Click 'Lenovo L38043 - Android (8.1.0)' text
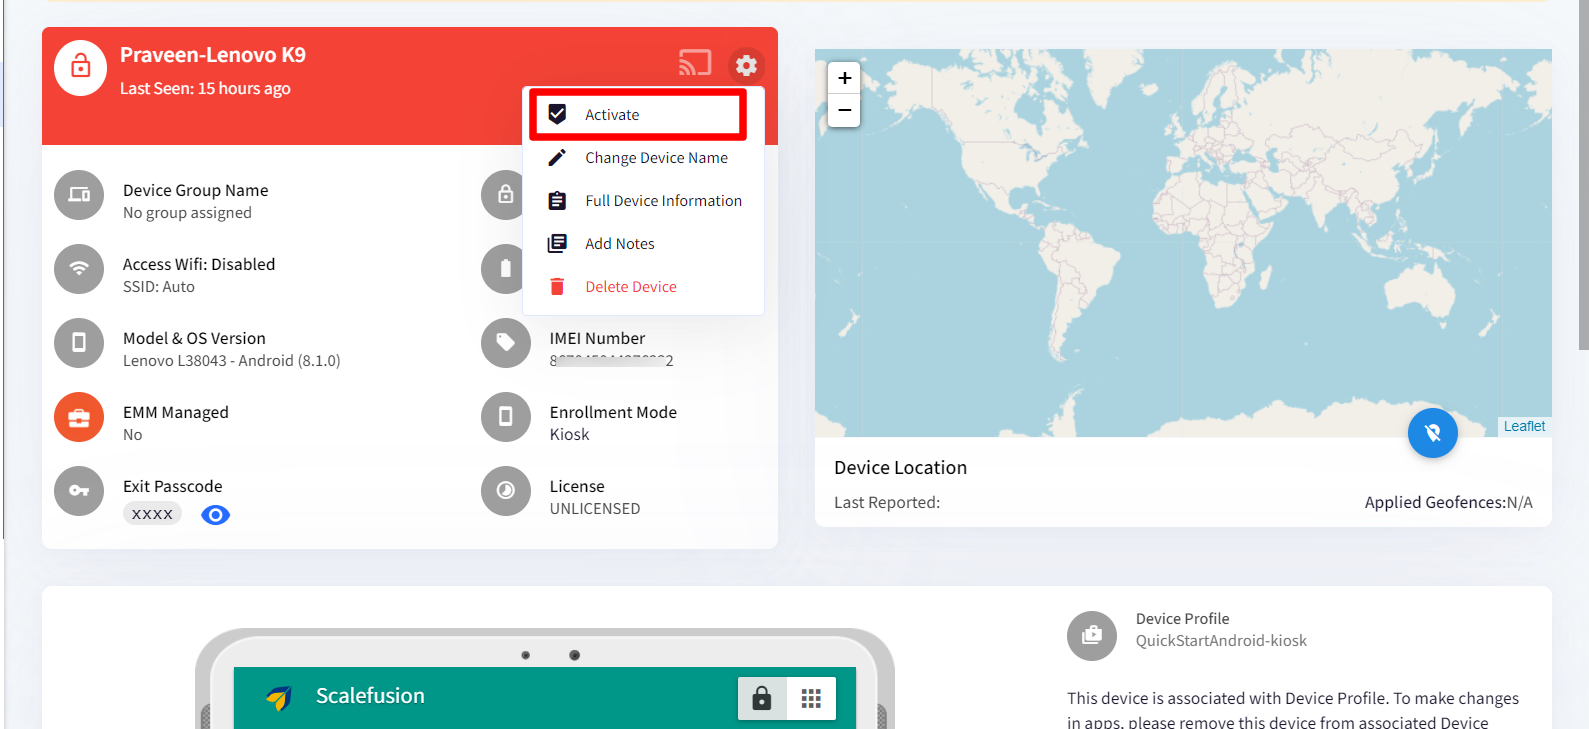The width and height of the screenshot is (1589, 729). tap(232, 361)
